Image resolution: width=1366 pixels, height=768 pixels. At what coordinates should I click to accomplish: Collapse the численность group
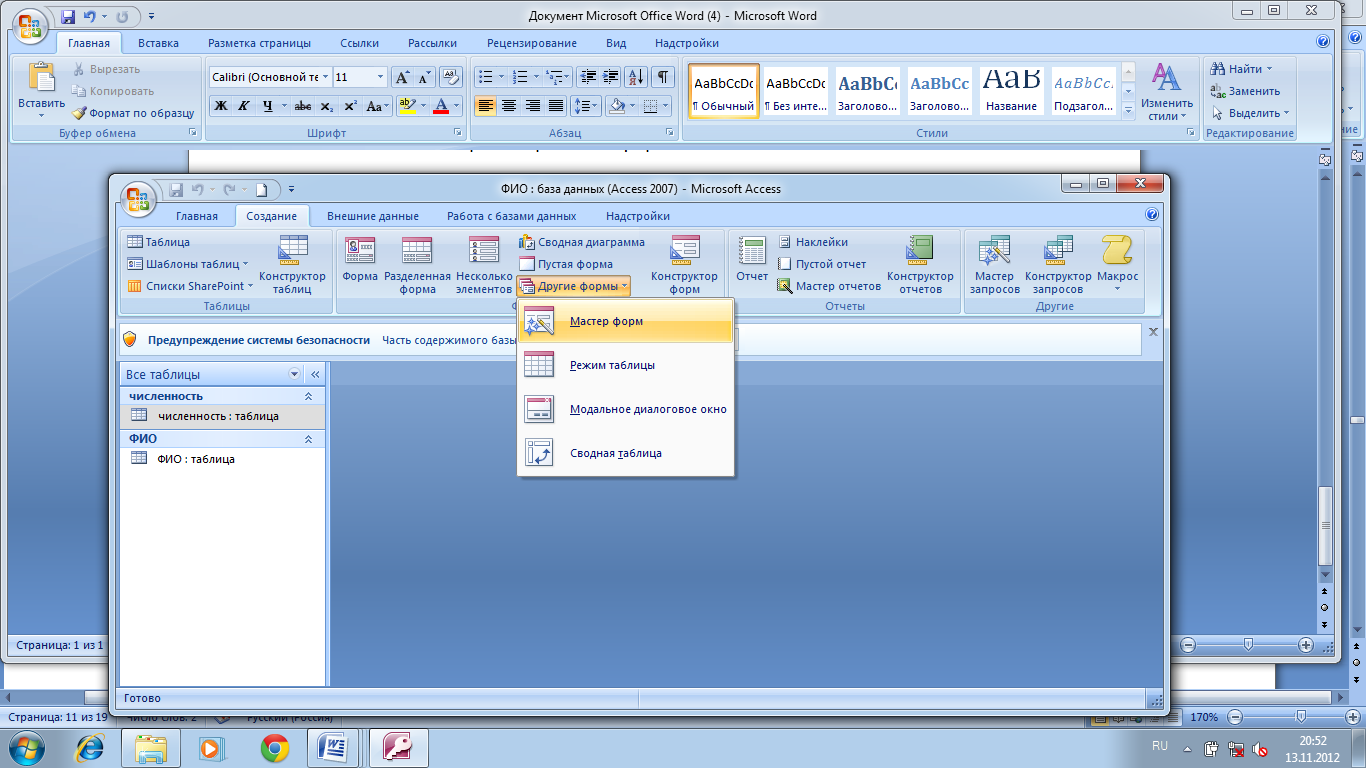pyautogui.click(x=308, y=397)
